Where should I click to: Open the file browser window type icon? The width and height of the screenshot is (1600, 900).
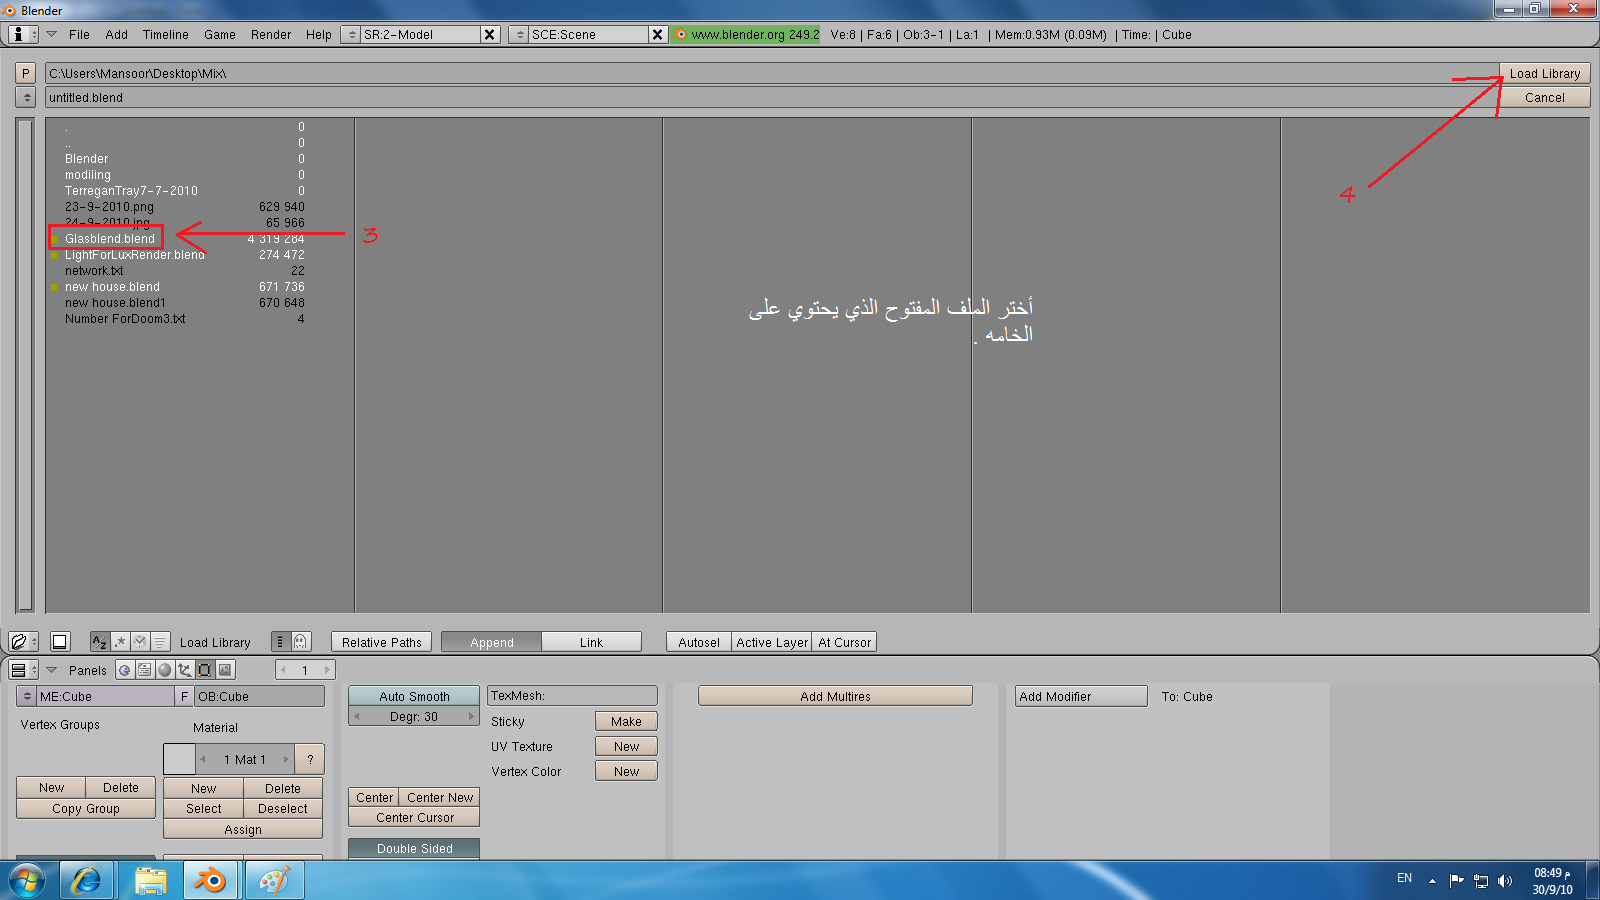pyautogui.click(x=22, y=642)
